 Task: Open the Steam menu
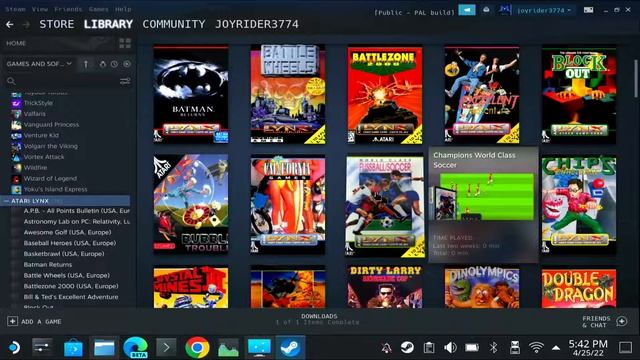pyautogui.click(x=16, y=9)
